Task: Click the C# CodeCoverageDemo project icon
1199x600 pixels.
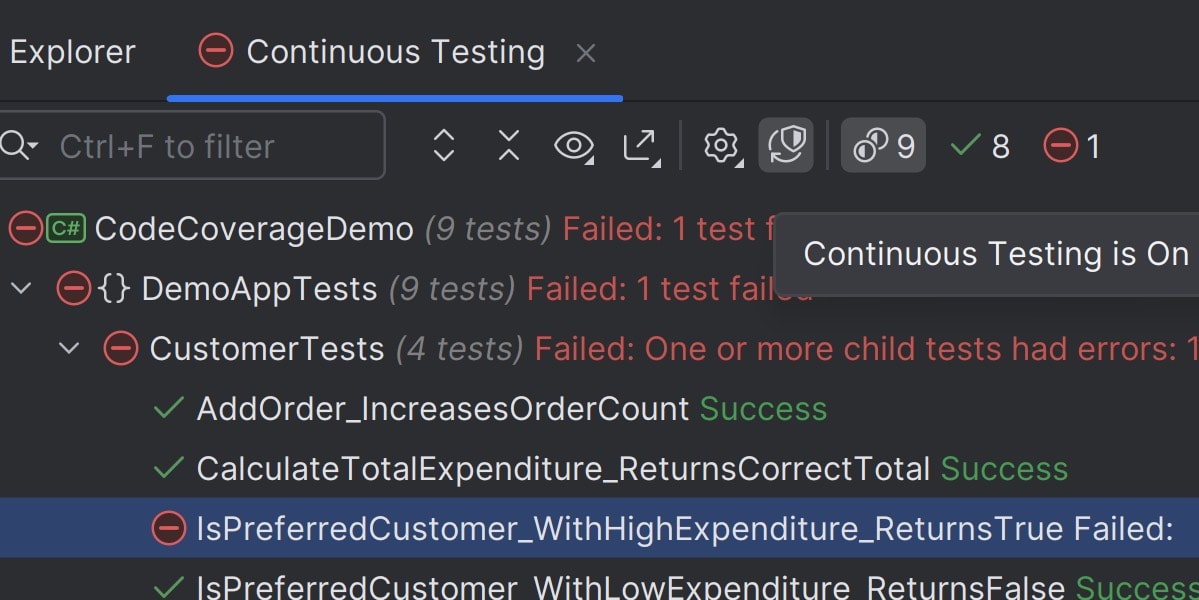Action: [x=67, y=229]
